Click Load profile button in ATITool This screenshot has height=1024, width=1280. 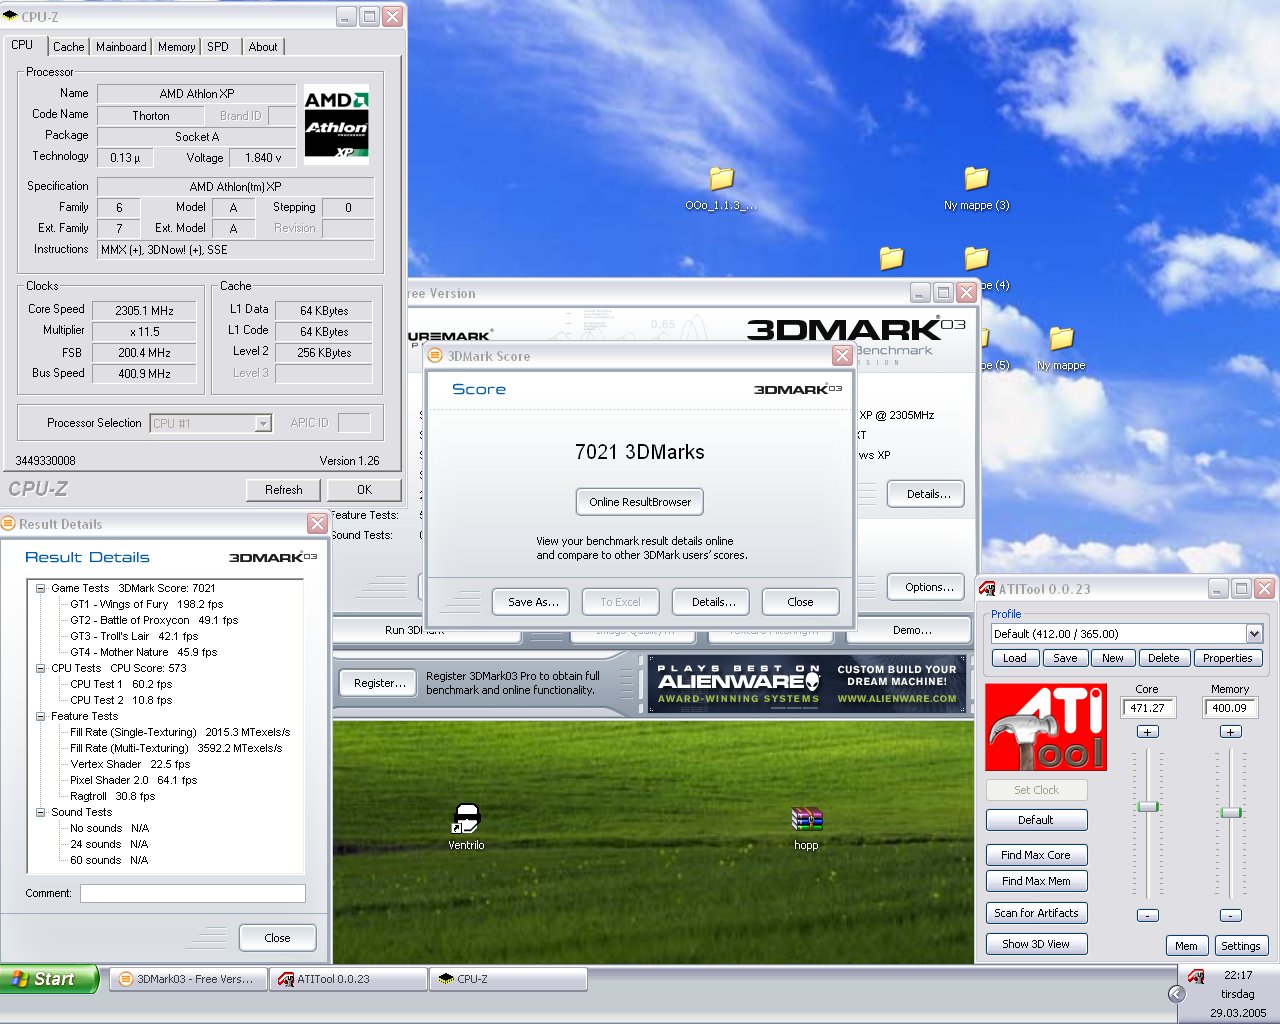tap(1015, 658)
